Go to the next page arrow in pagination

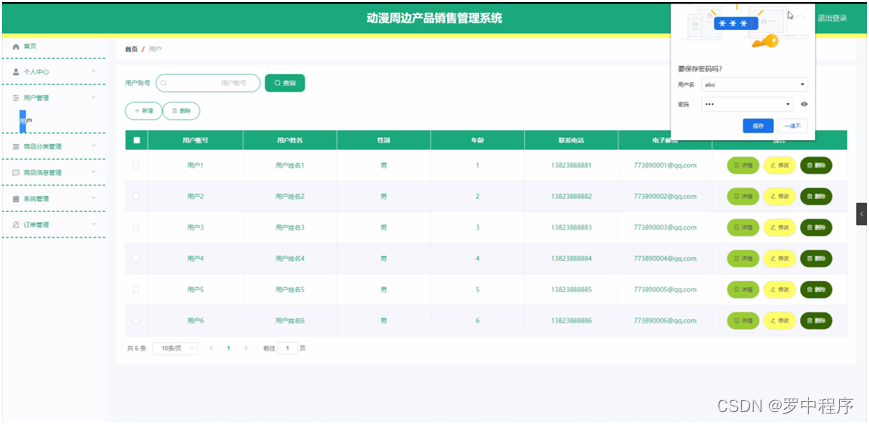(x=246, y=348)
